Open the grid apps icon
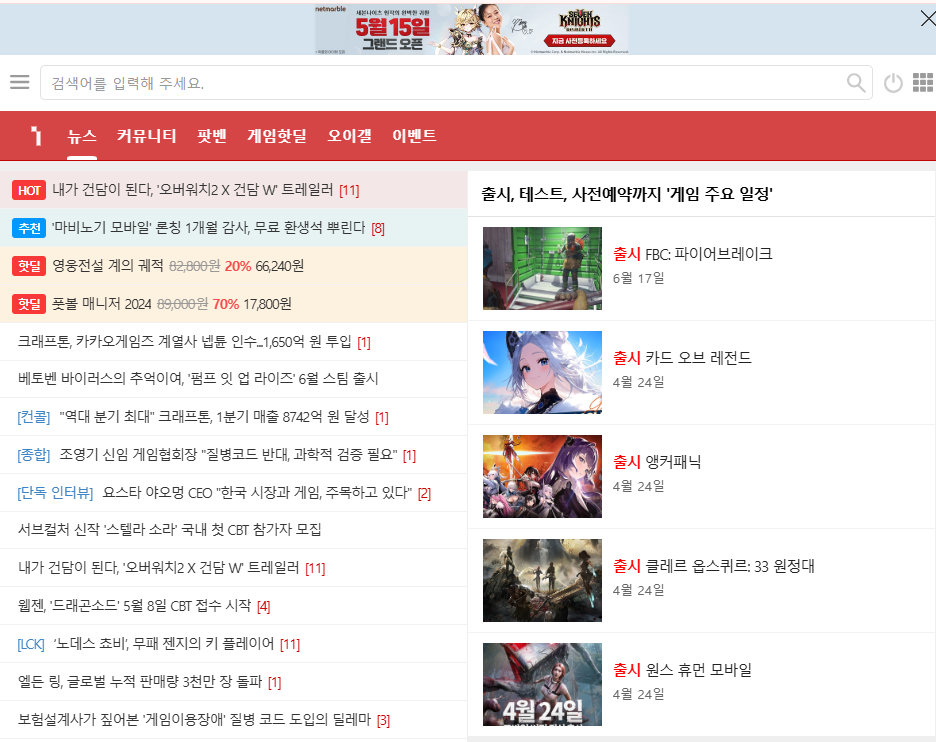 tap(923, 83)
